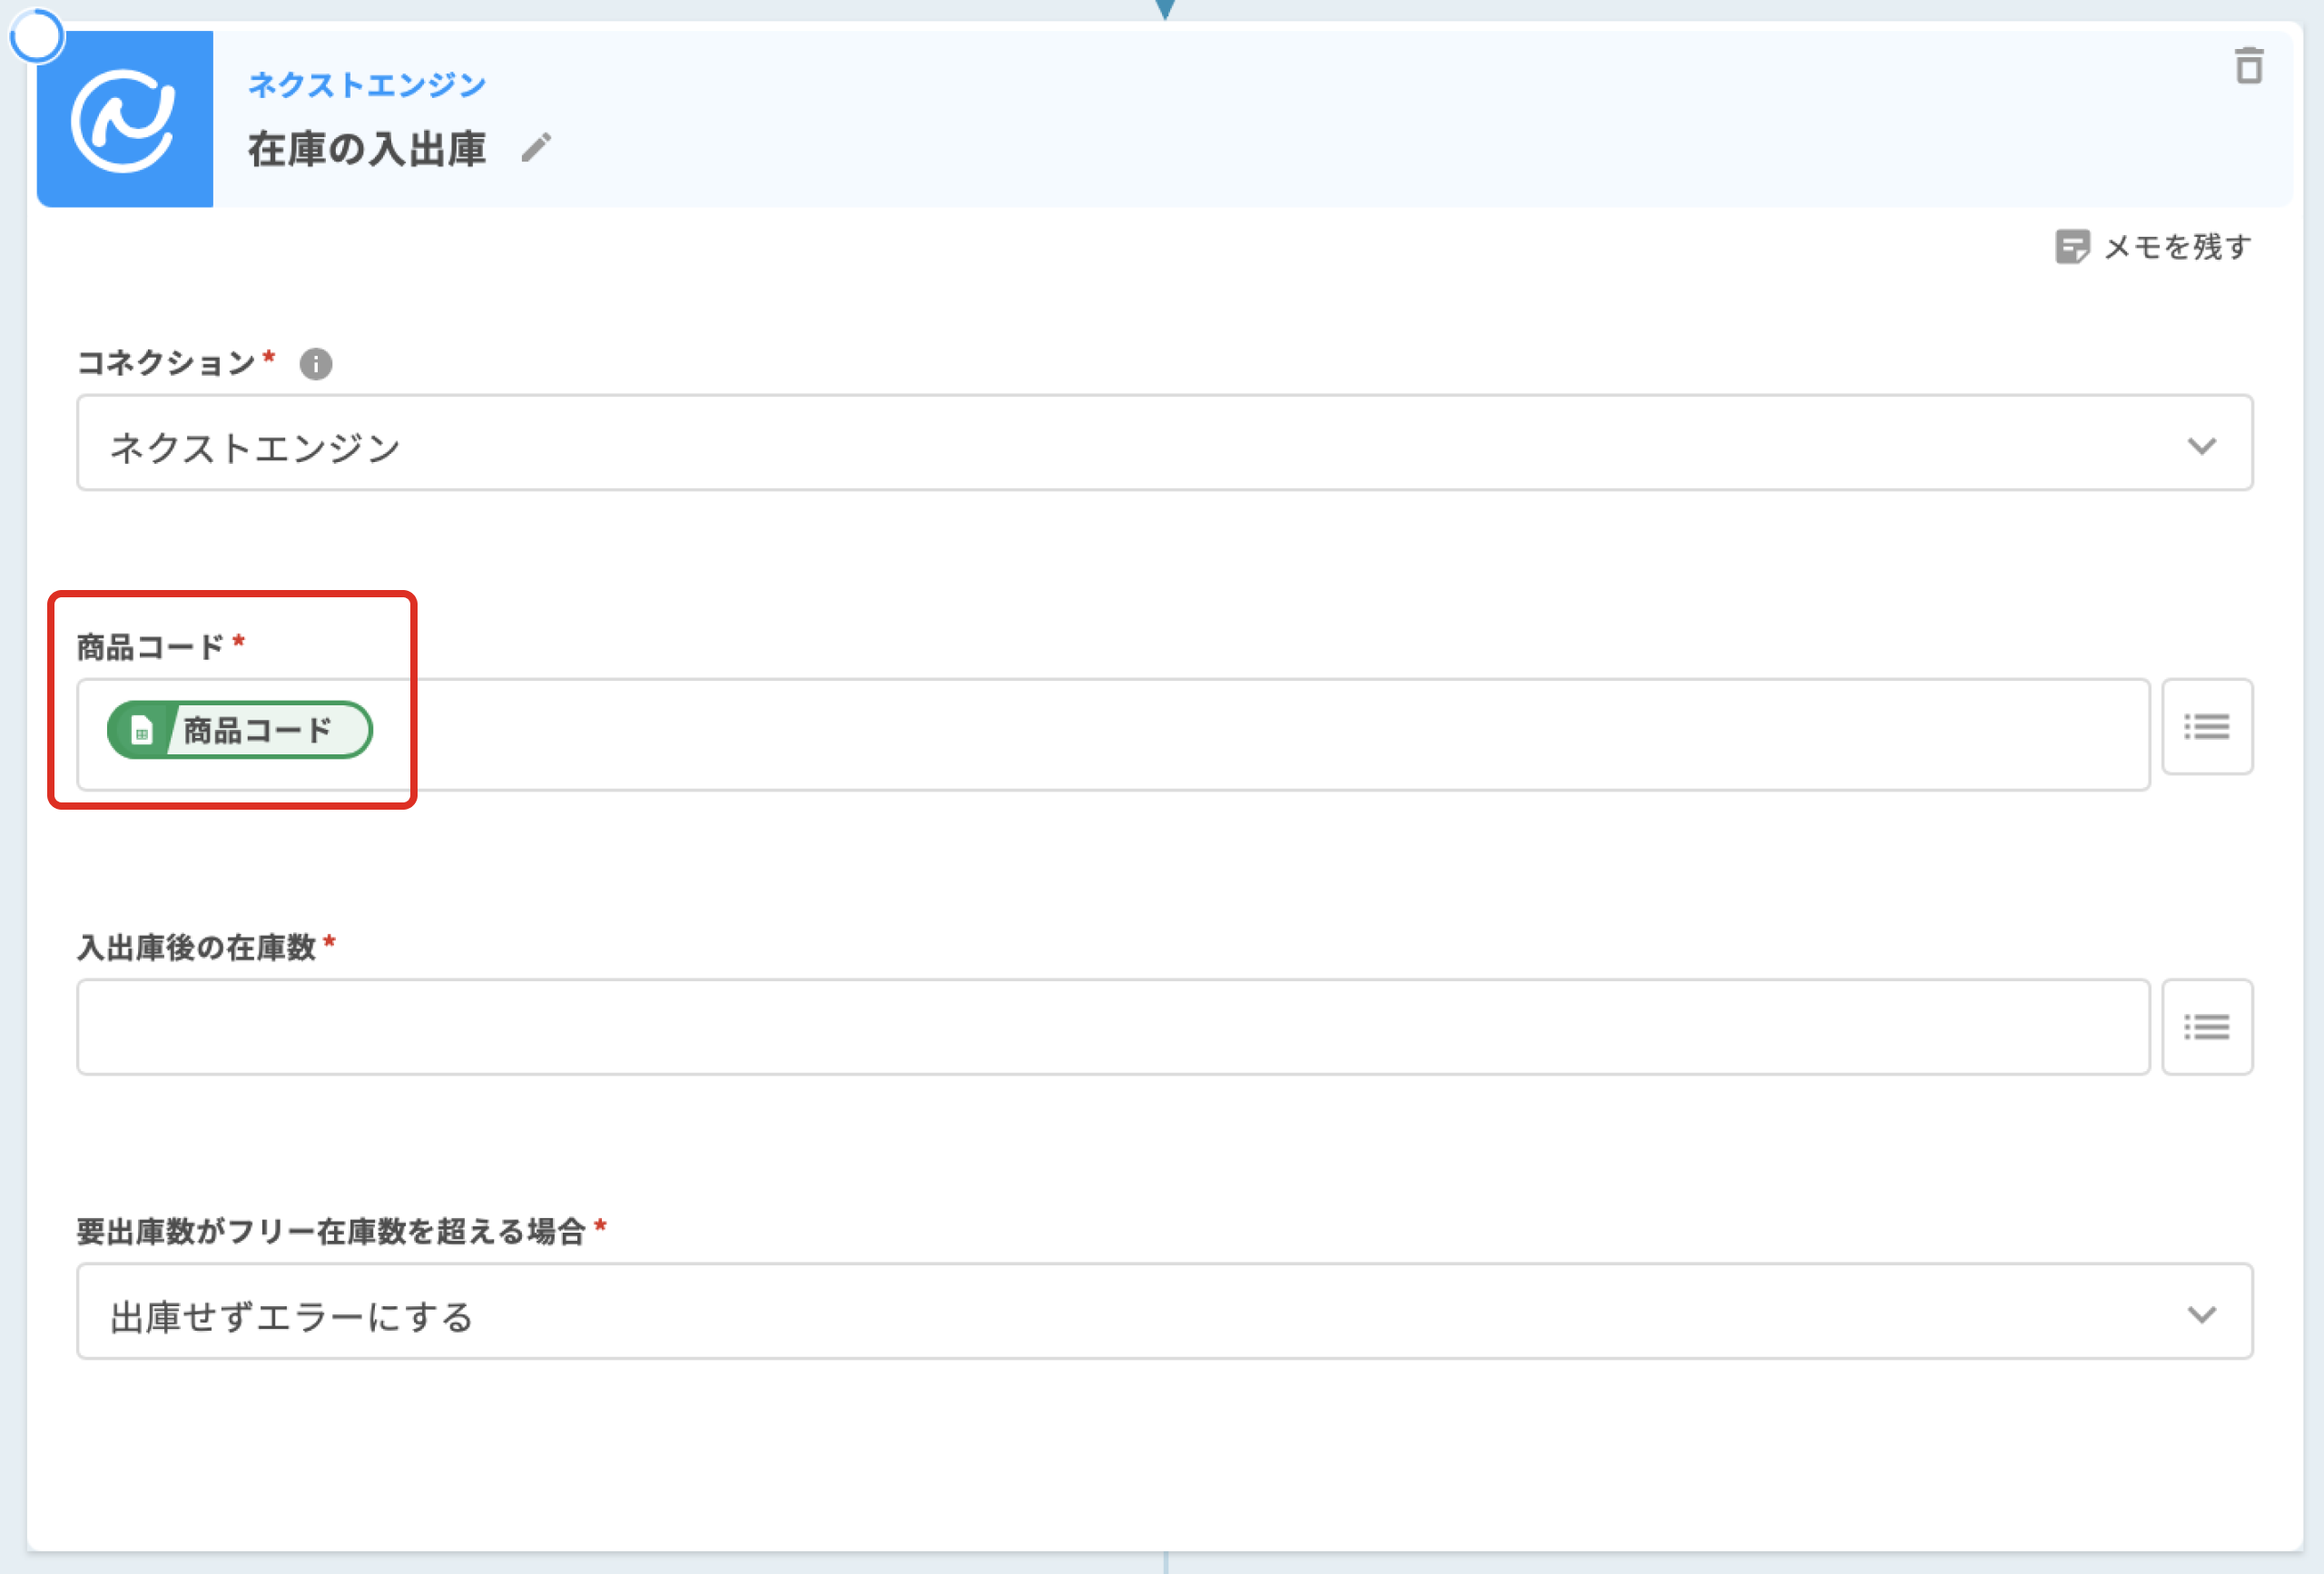Click spreadsheet icon in 商品コード pill
This screenshot has width=2324, height=1574.
[x=142, y=731]
